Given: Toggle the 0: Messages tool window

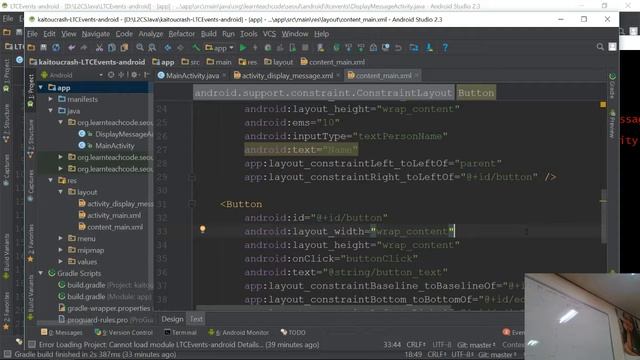Looking at the screenshot, I should pos(62,333).
